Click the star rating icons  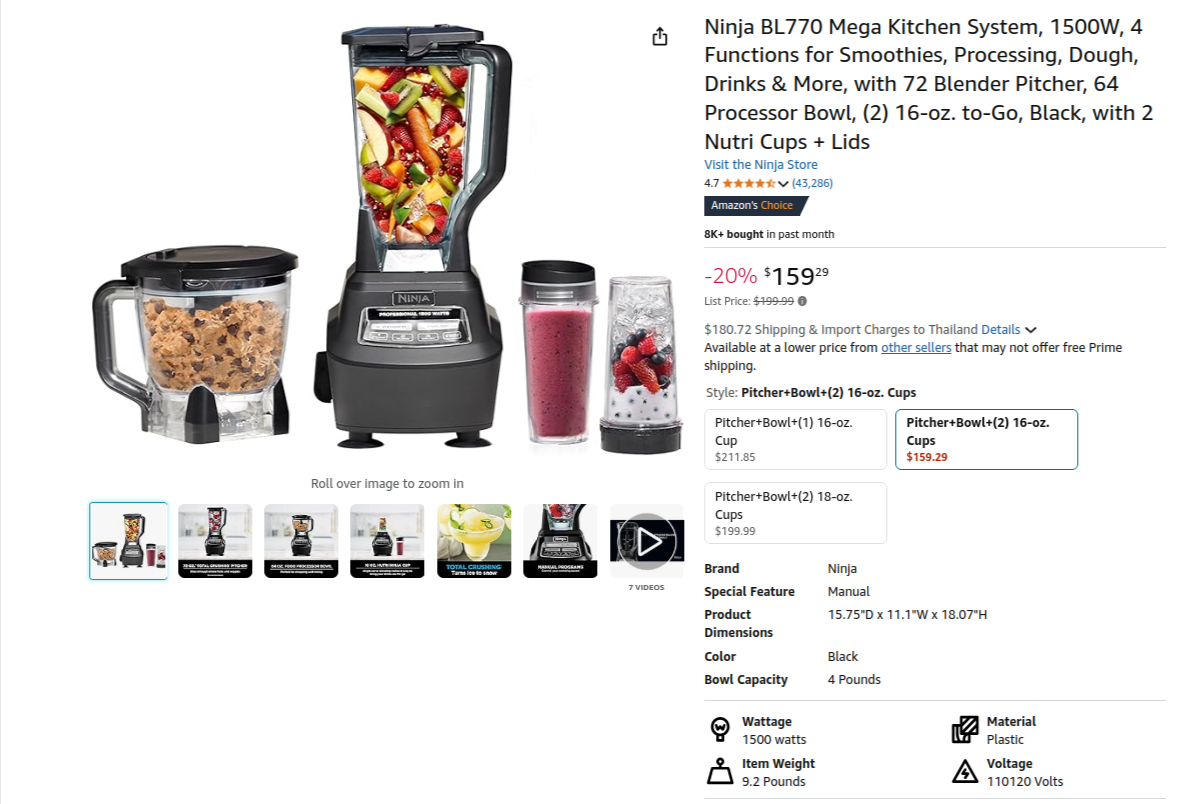click(749, 183)
